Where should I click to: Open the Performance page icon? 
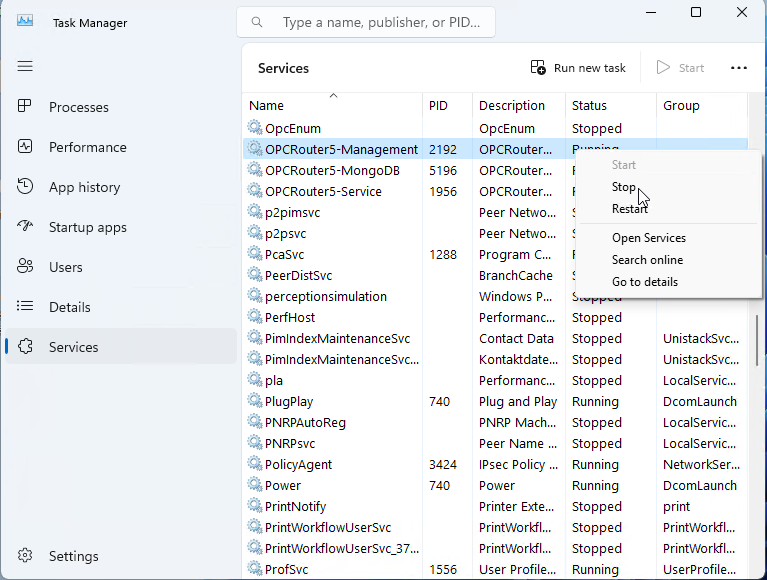[x=26, y=147]
